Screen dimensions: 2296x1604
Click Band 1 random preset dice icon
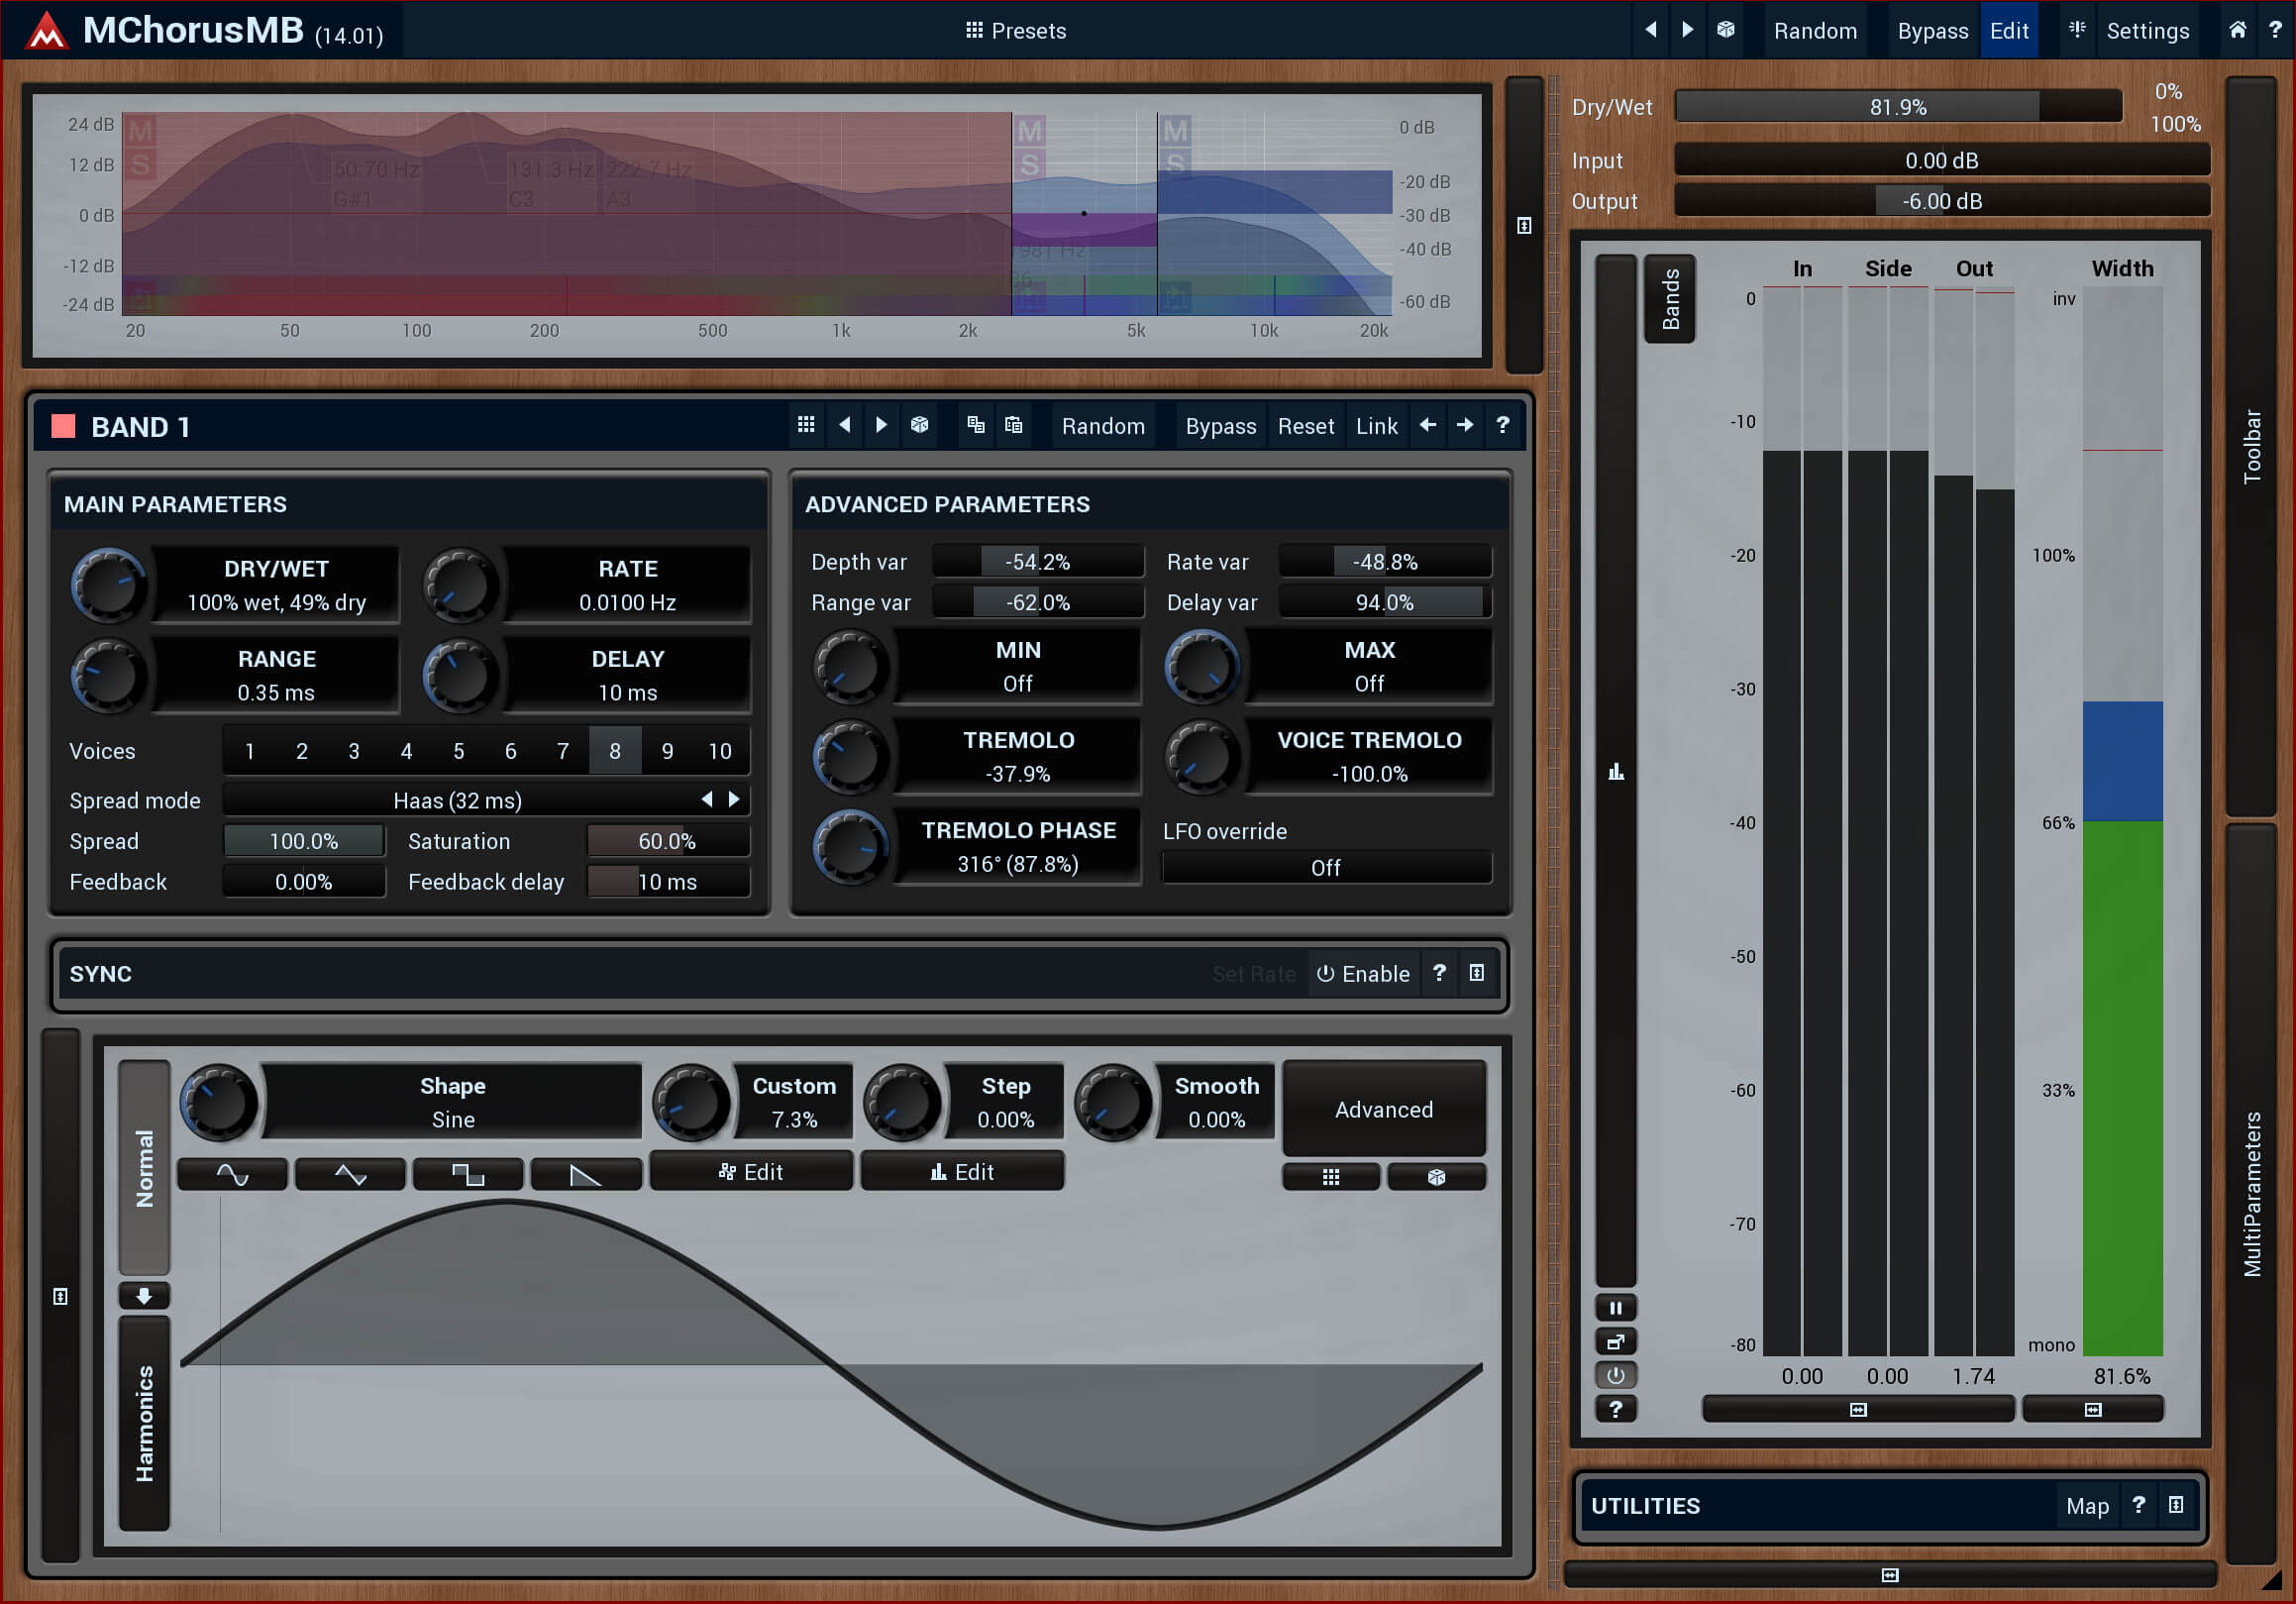pos(919,425)
